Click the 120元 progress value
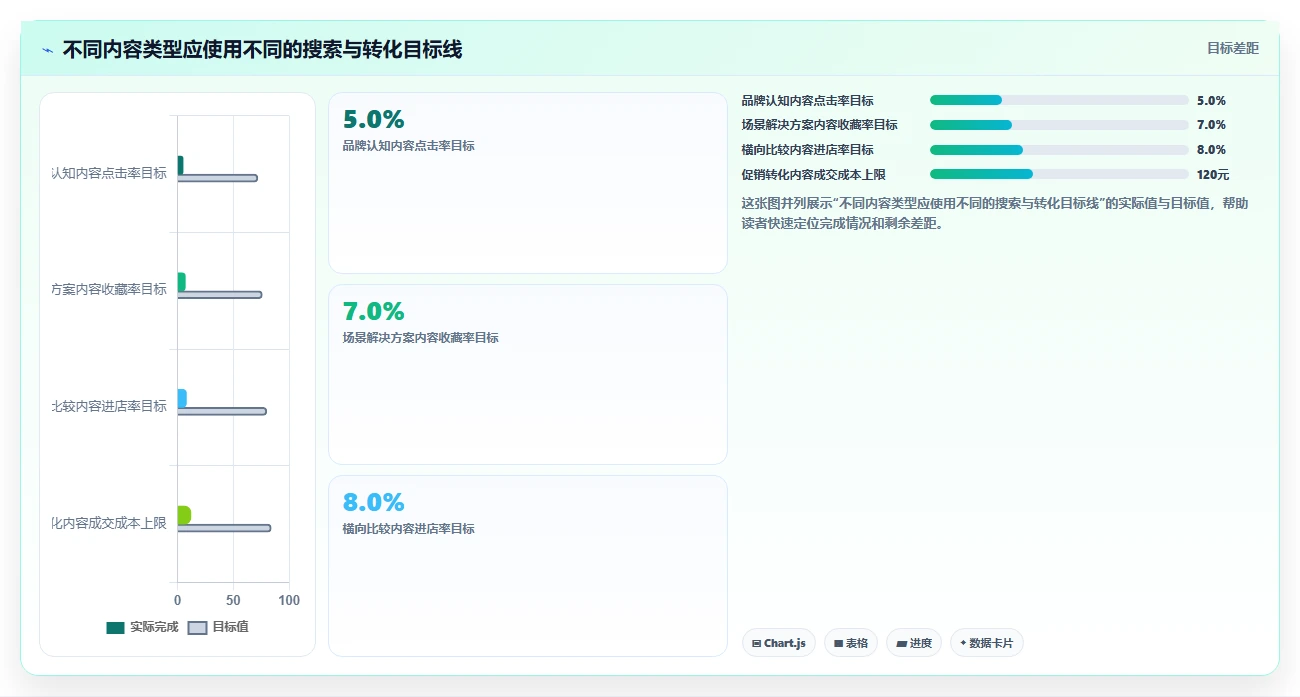 (x=1213, y=175)
